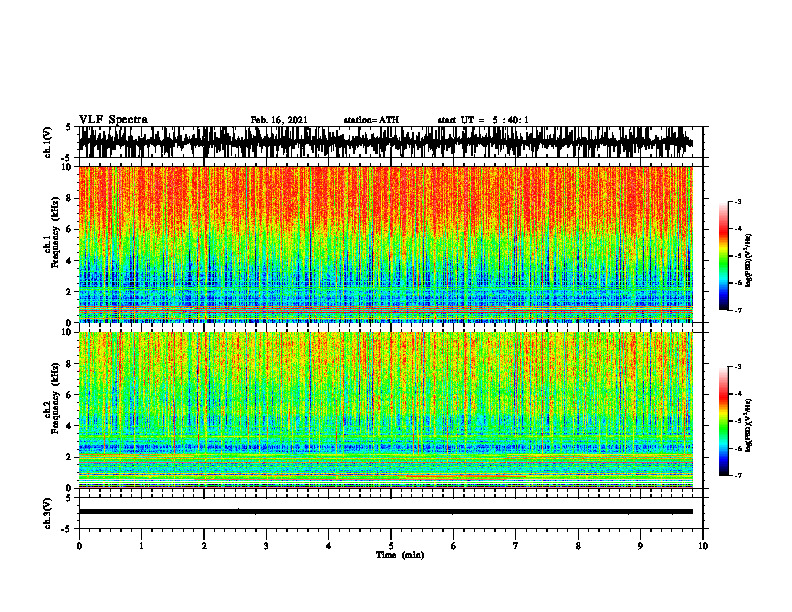Click time axis tick label '2'
Viewport: 792px width, 612px height.
click(204, 546)
